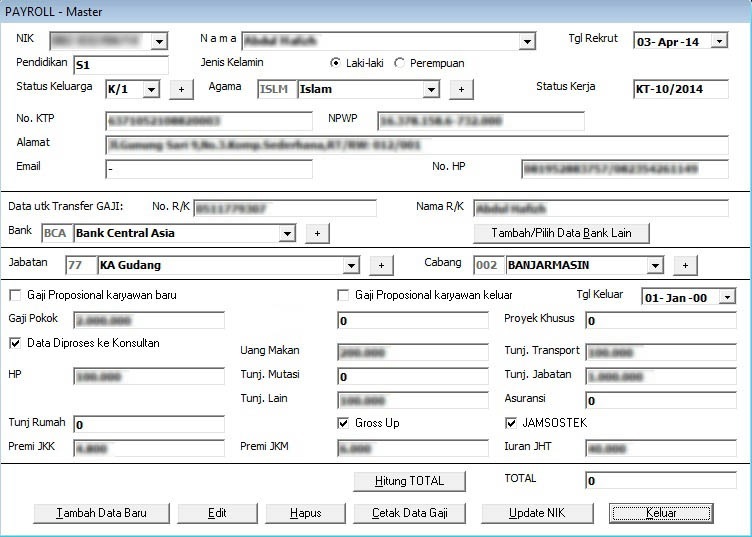
Task: Expand the Jabatan KA Gudang dropdown
Action: click(x=351, y=265)
